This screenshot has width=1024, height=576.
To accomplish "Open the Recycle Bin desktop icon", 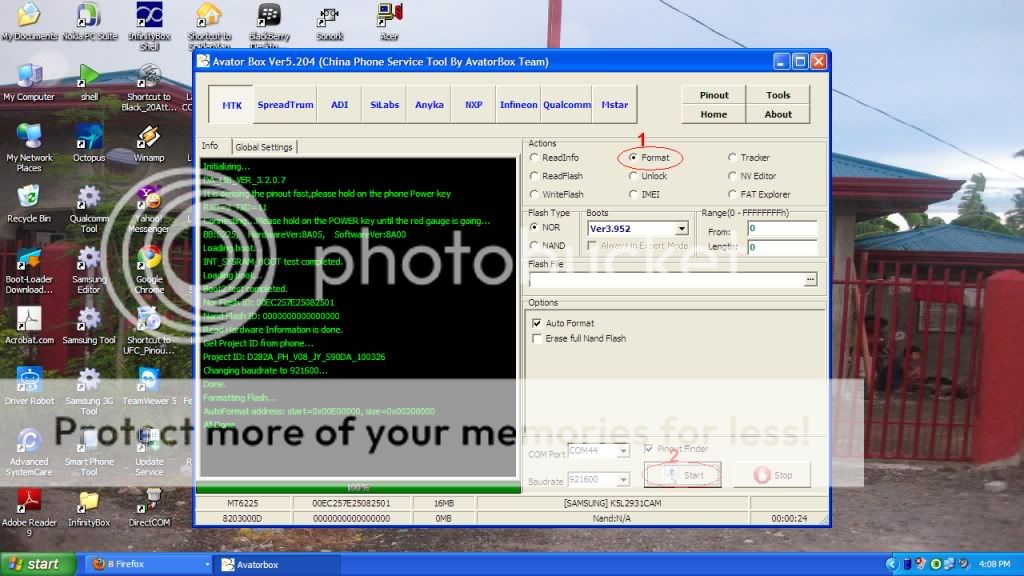I will [29, 196].
